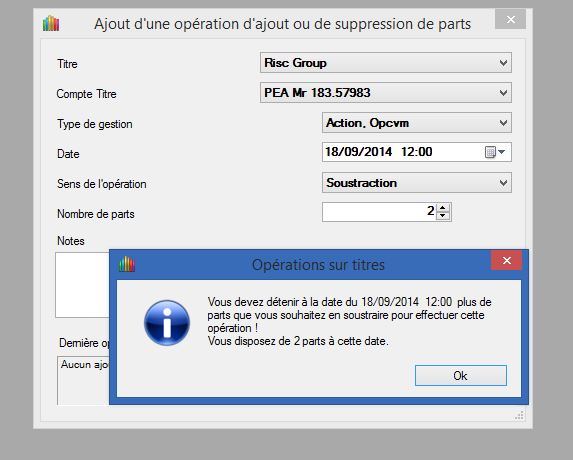
Task: Click the window resize grip at bottom corner
Action: [519, 415]
